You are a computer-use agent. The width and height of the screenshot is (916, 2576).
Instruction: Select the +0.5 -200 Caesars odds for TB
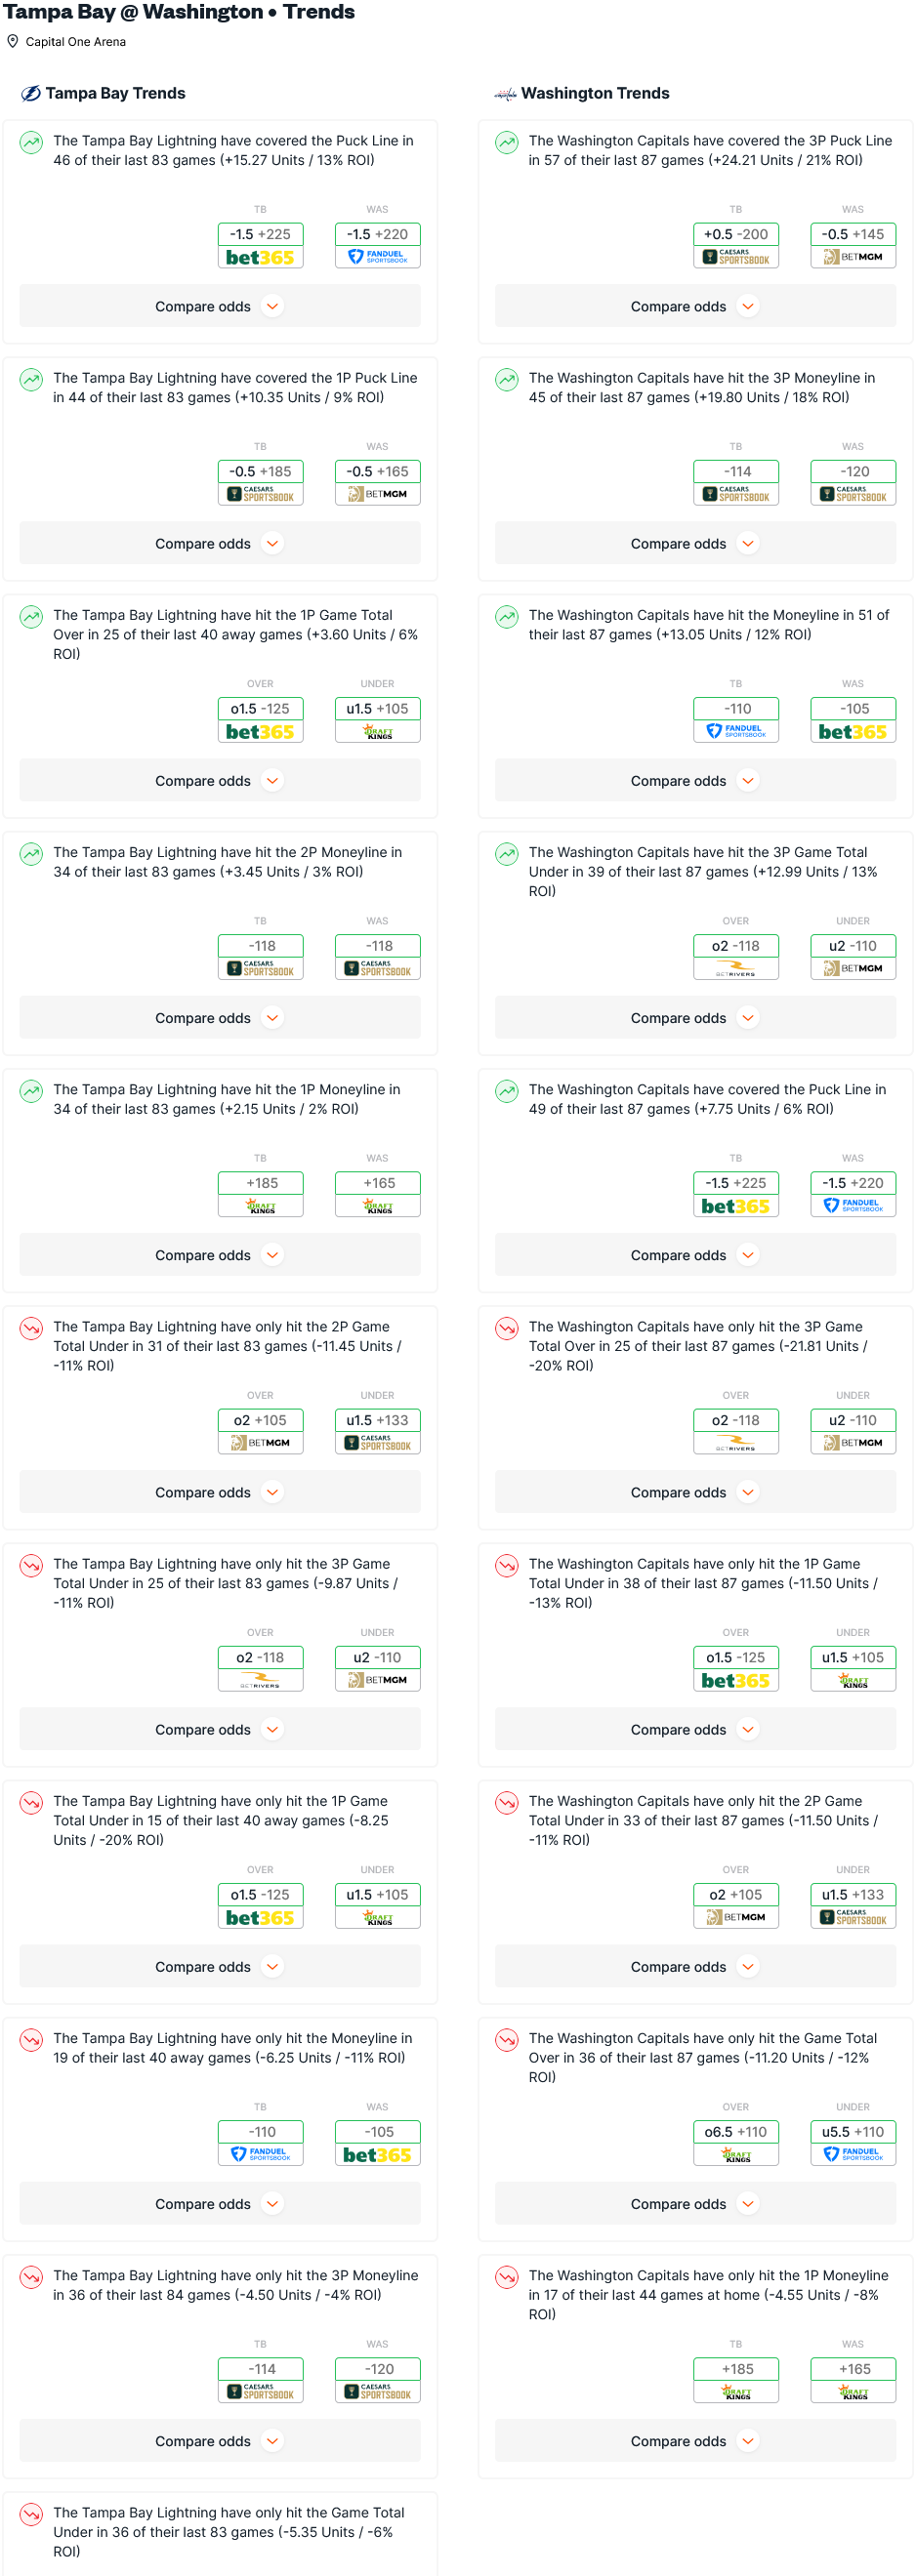tap(735, 245)
